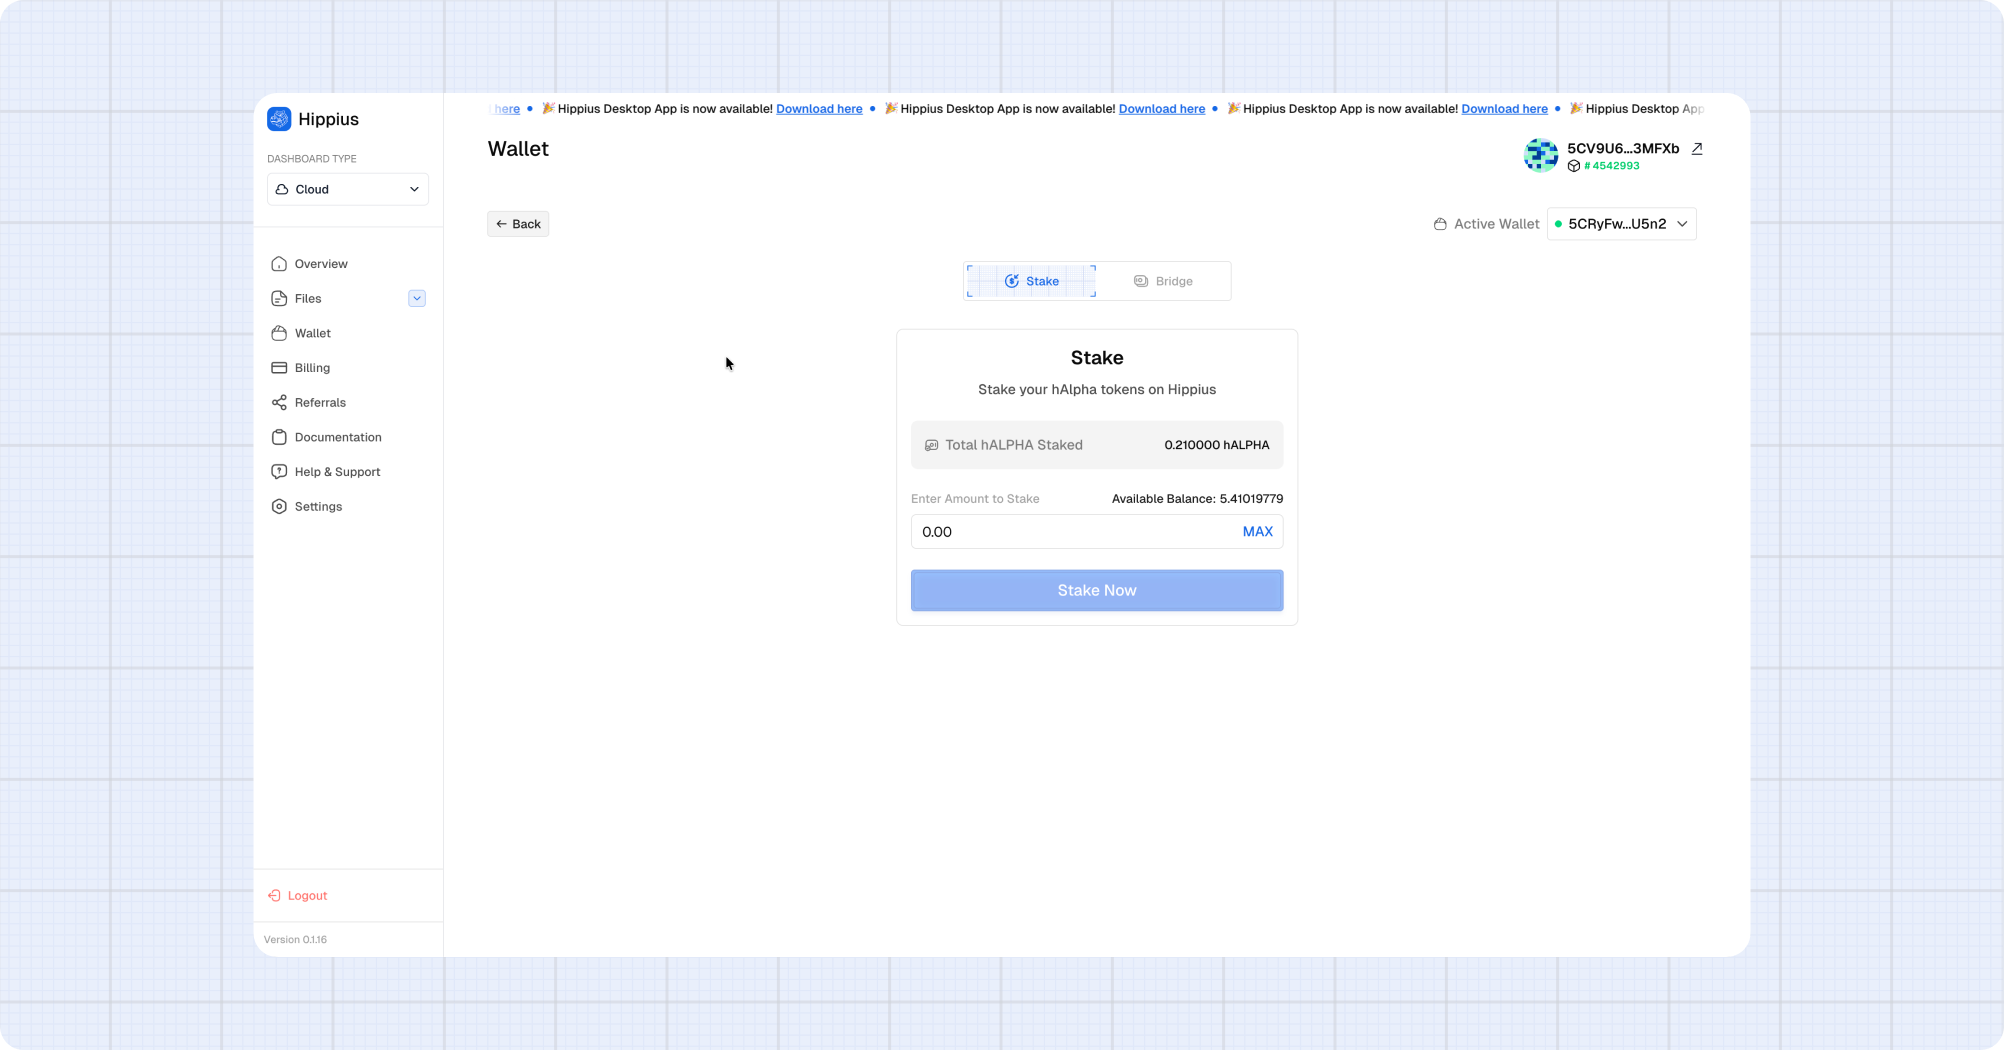Click the Total hALPHA Staked icon
Viewport: 2004px width, 1050px height.
[x=931, y=445]
